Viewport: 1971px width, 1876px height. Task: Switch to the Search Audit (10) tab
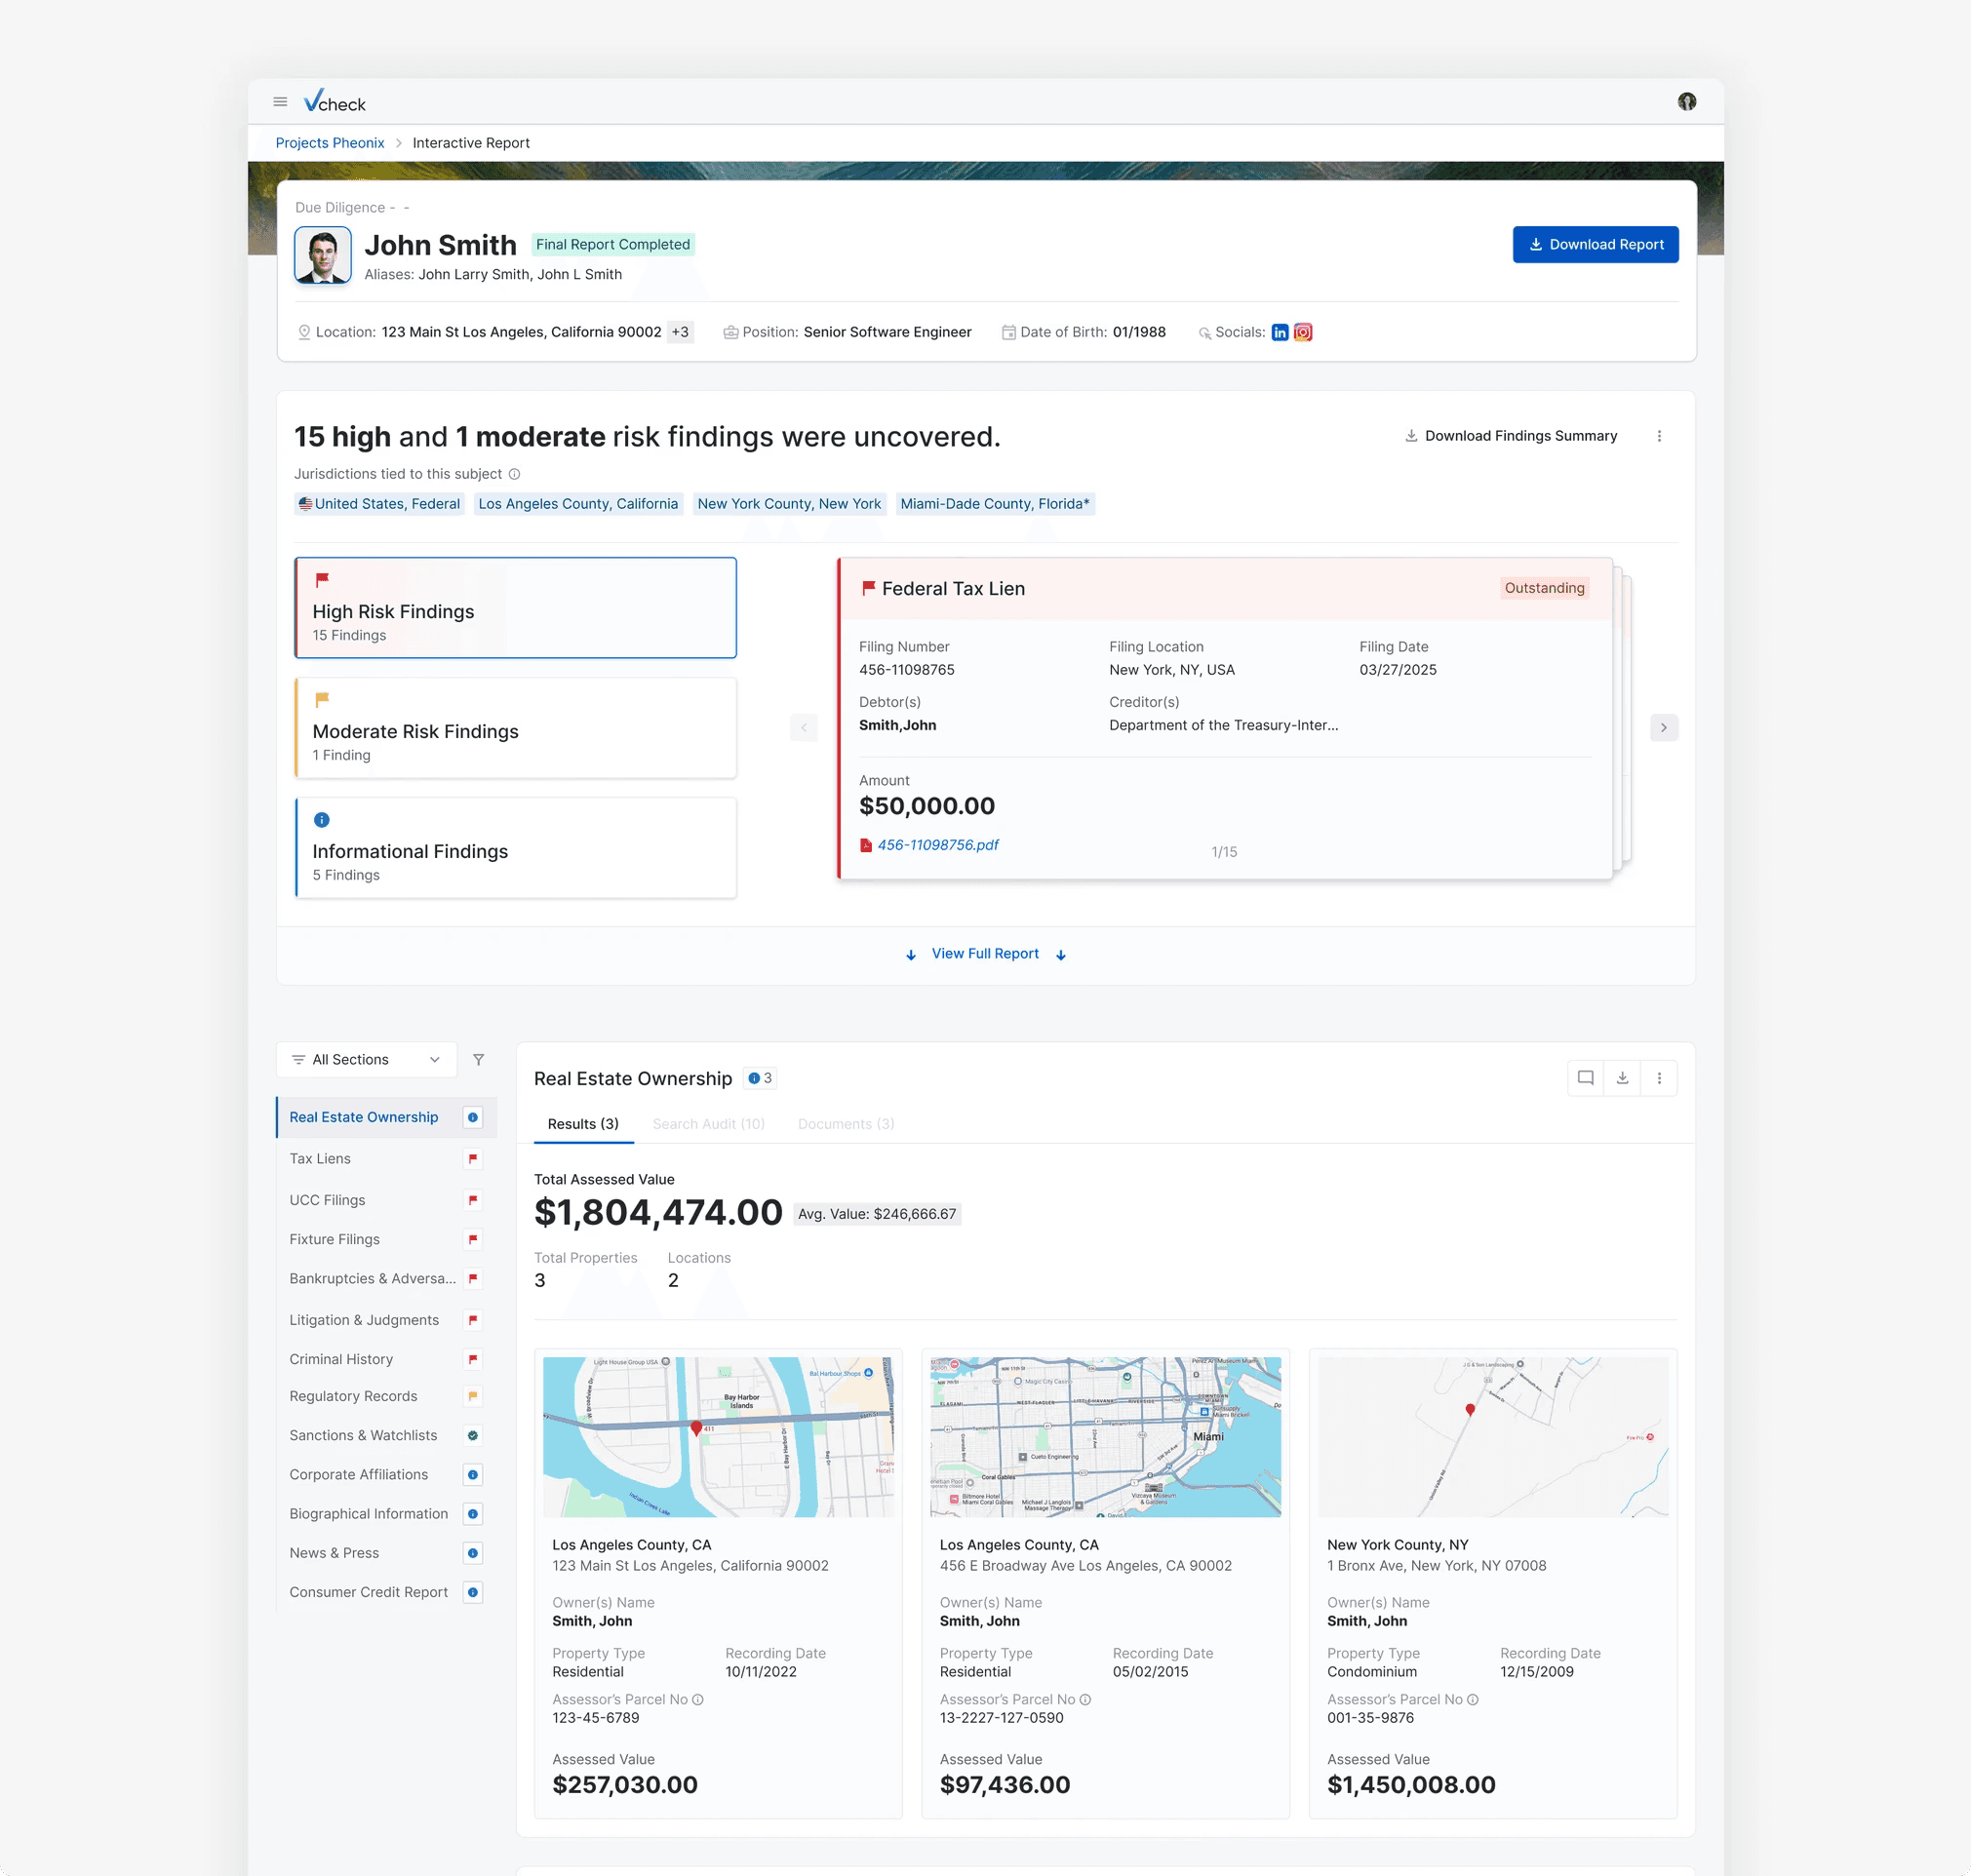[708, 1124]
